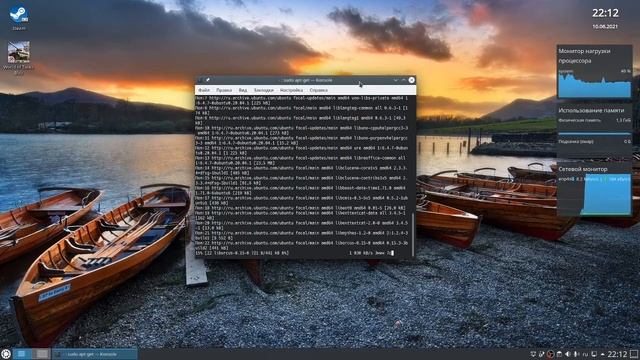Open the Правка menu in Konsole
This screenshot has width=640, height=360.
tap(224, 90)
